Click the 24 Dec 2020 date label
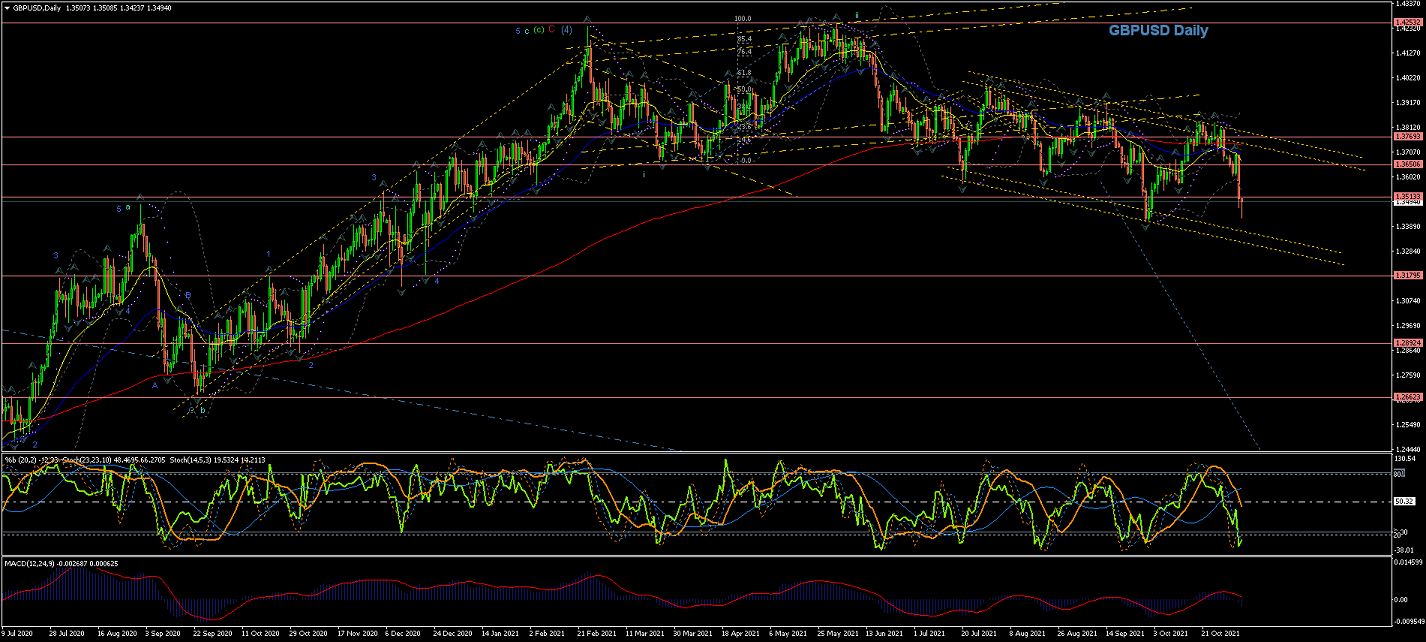The width and height of the screenshot is (1426, 642). coord(451,634)
